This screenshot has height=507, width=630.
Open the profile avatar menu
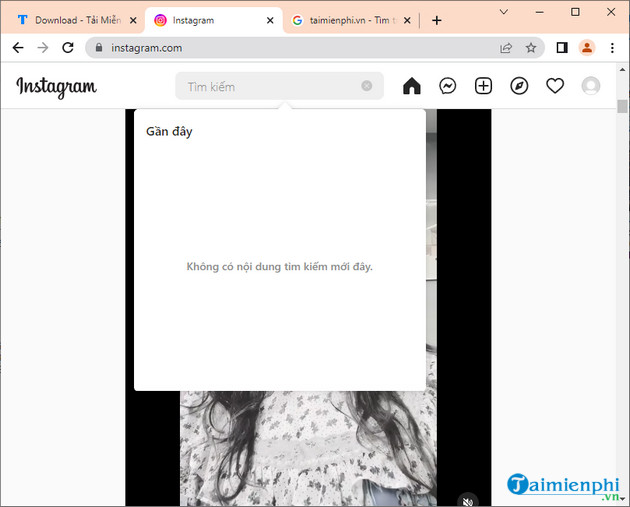tap(591, 86)
